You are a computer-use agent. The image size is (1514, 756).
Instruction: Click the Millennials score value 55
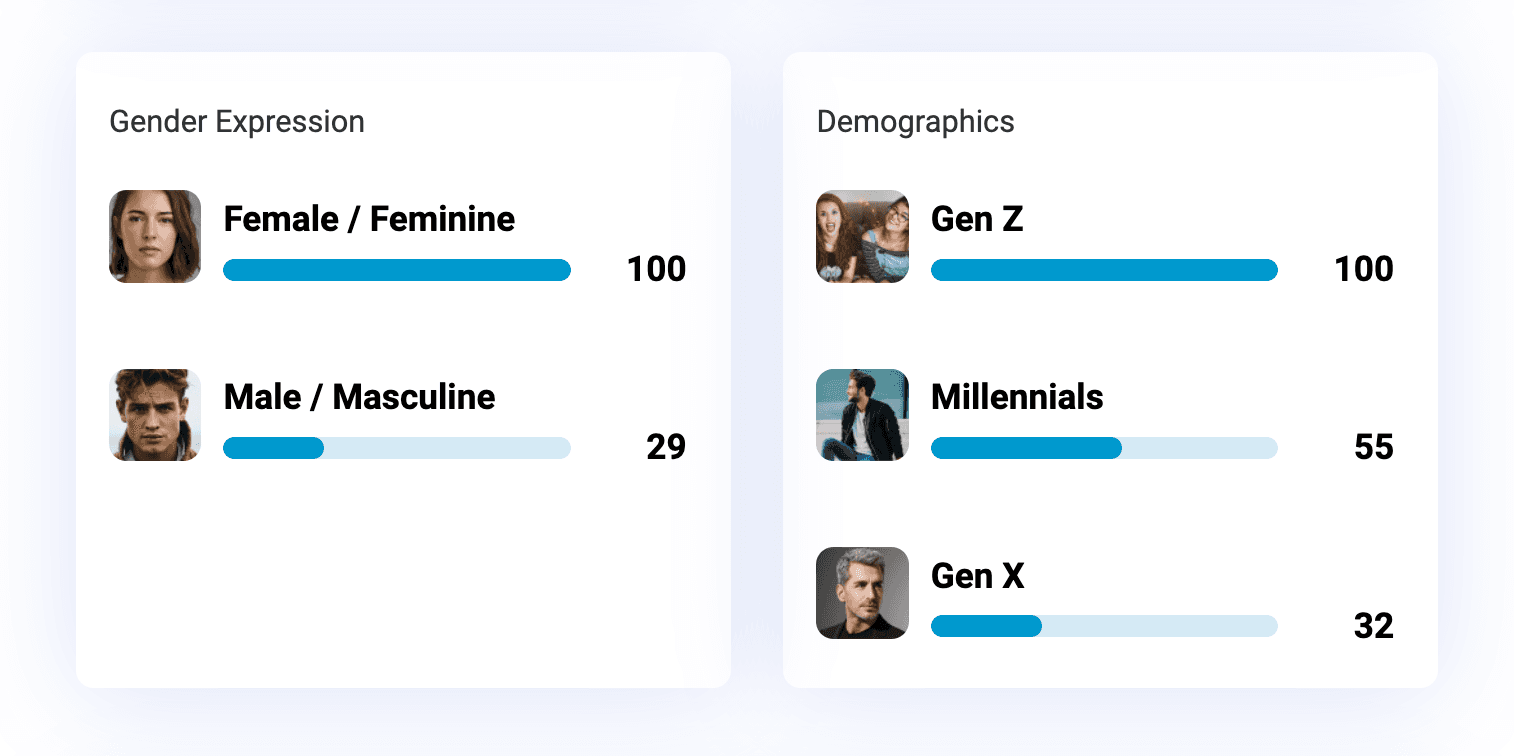click(1373, 447)
